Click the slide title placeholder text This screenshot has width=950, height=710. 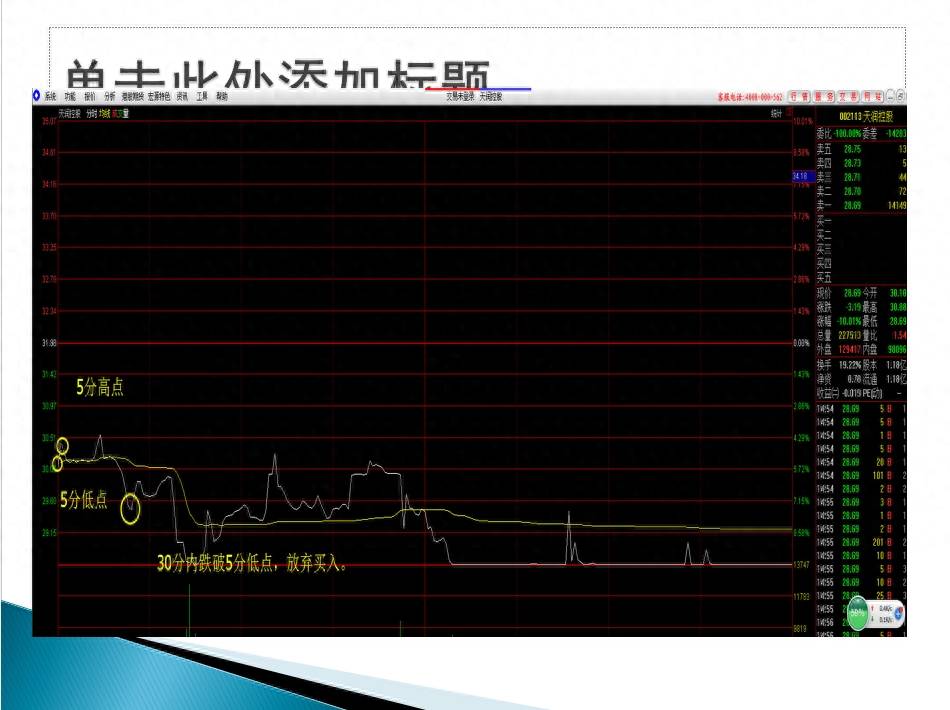277,74
